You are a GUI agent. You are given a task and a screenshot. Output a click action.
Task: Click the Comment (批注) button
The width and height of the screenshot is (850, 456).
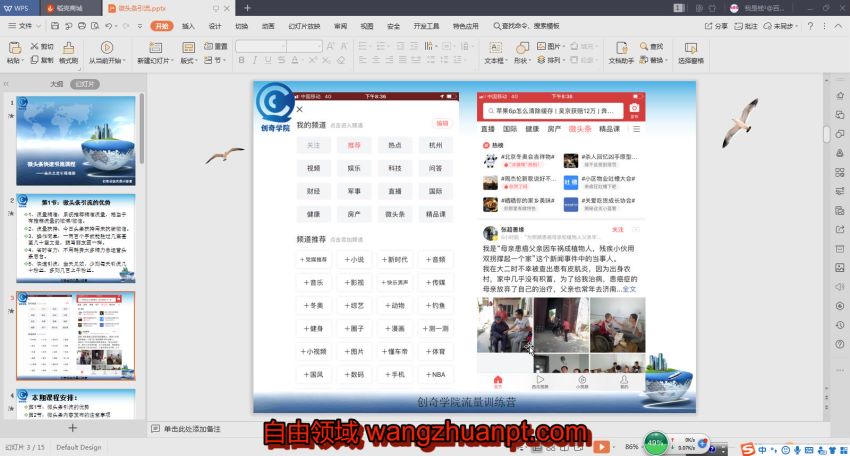(x=746, y=25)
